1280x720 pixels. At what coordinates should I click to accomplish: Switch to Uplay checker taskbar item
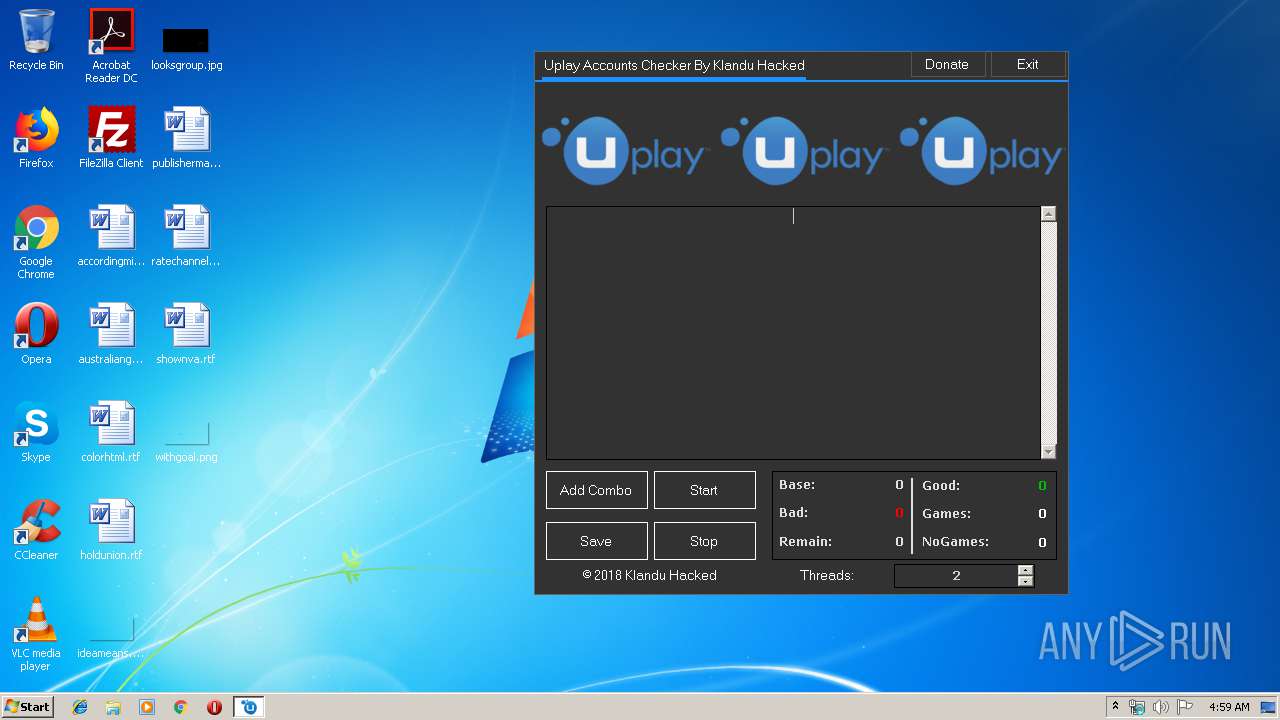249,707
